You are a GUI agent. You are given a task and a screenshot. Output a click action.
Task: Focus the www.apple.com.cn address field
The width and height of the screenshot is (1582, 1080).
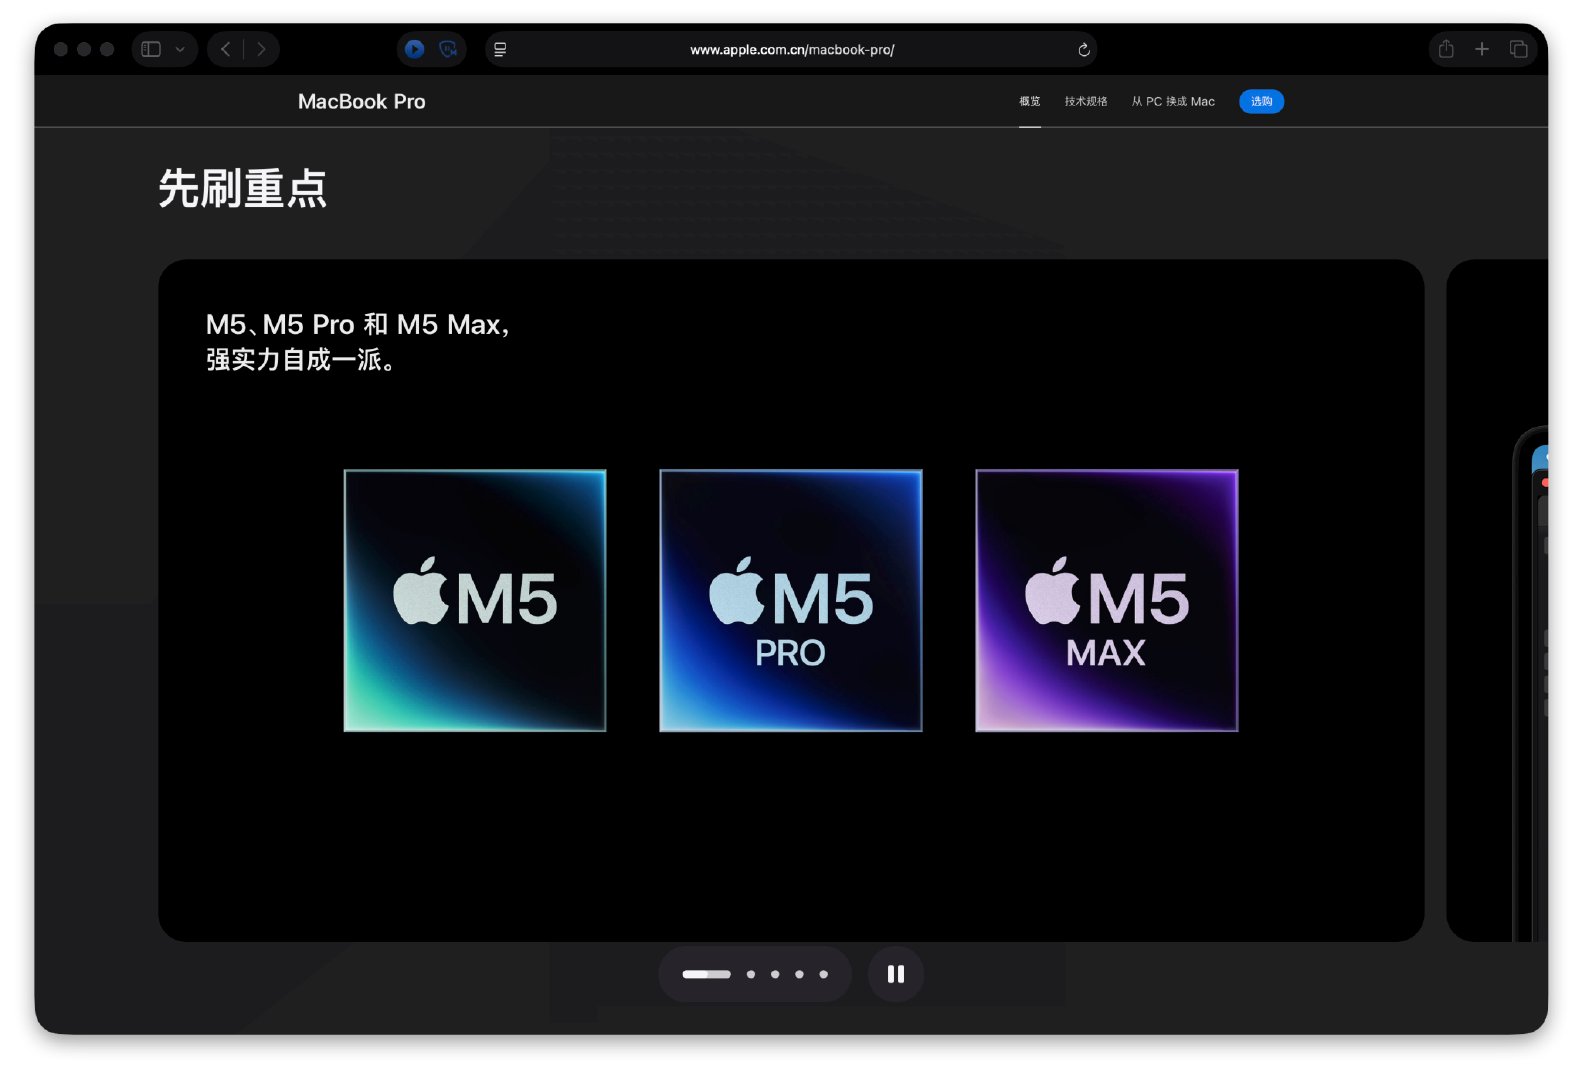pos(791,49)
